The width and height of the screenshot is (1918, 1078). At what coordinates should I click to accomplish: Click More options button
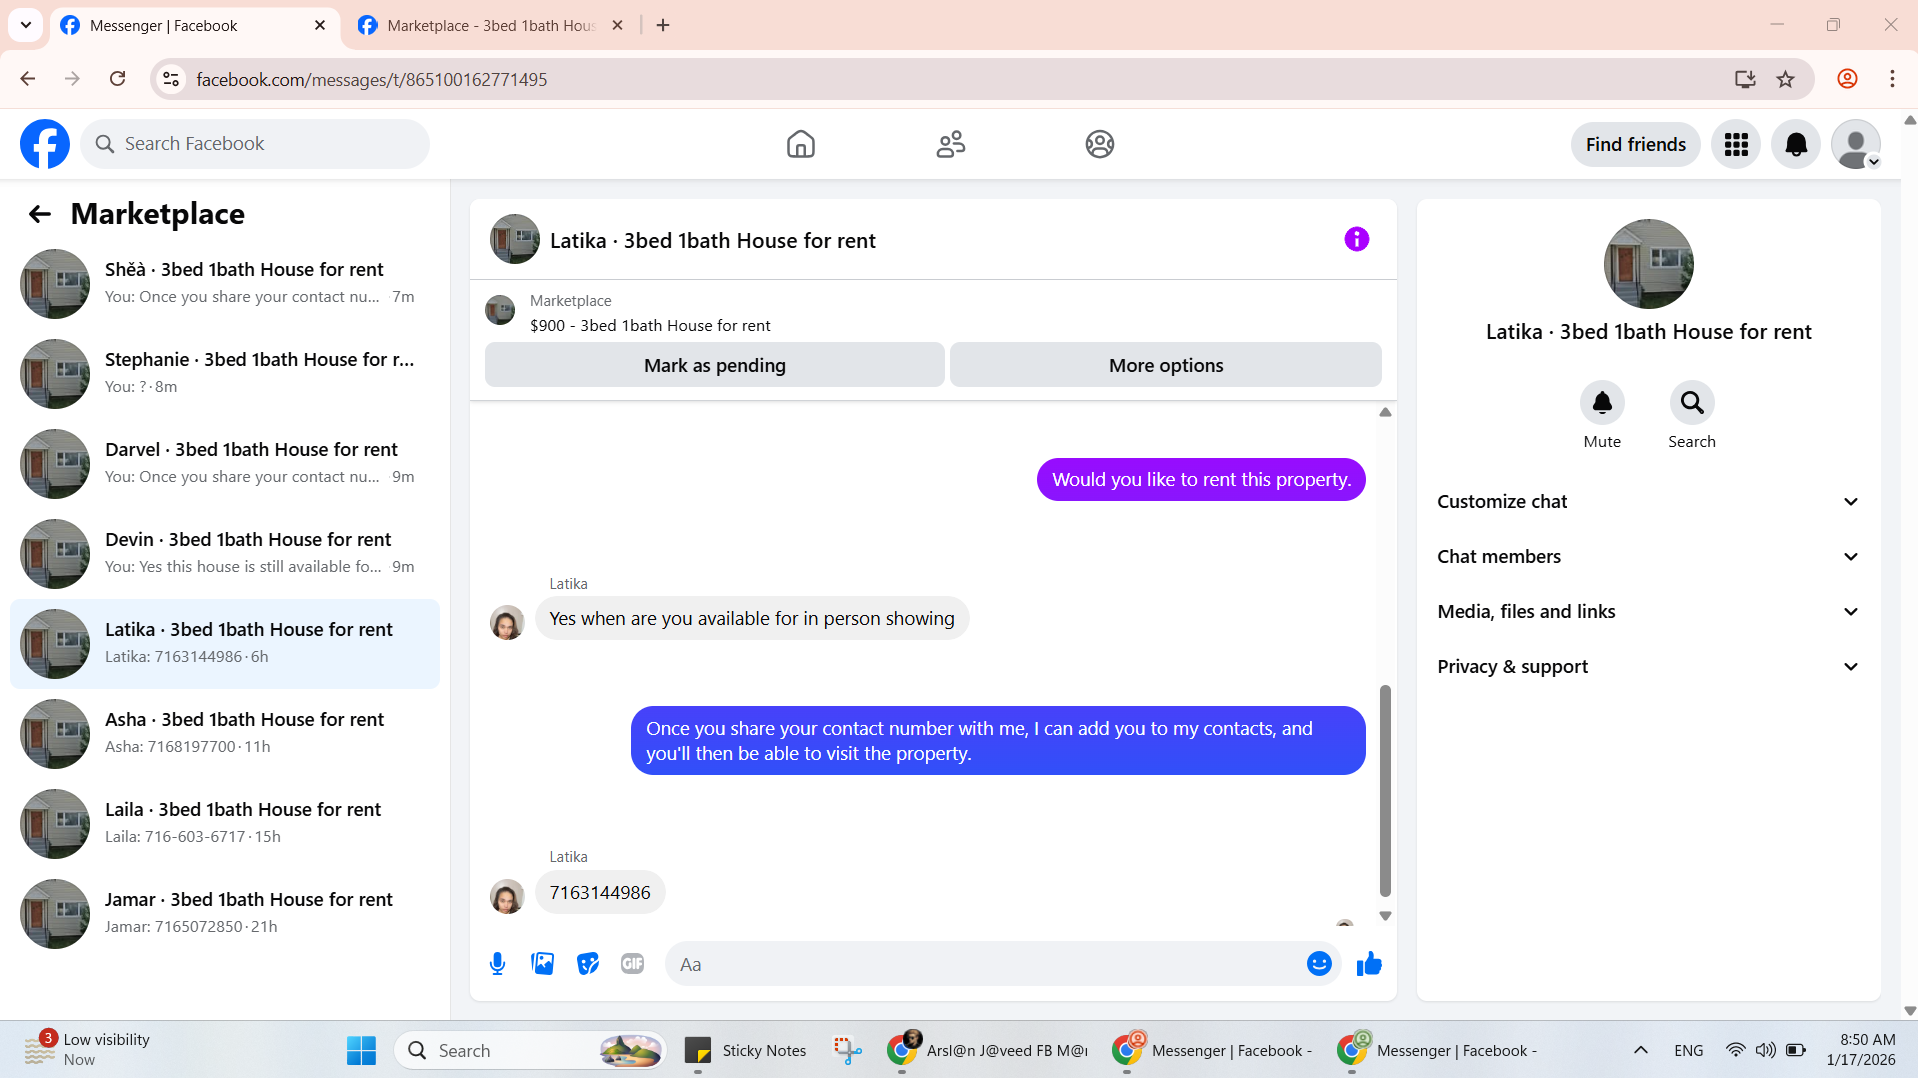point(1165,365)
